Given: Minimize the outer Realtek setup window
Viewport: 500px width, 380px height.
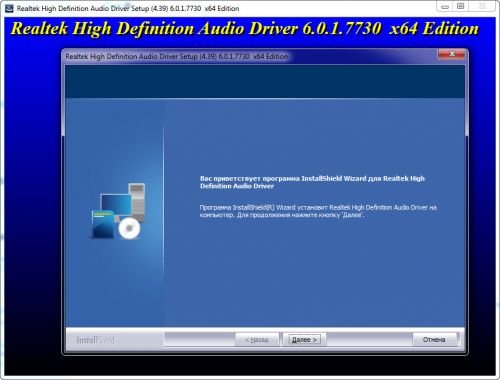Looking at the screenshot, I should [445, 7].
